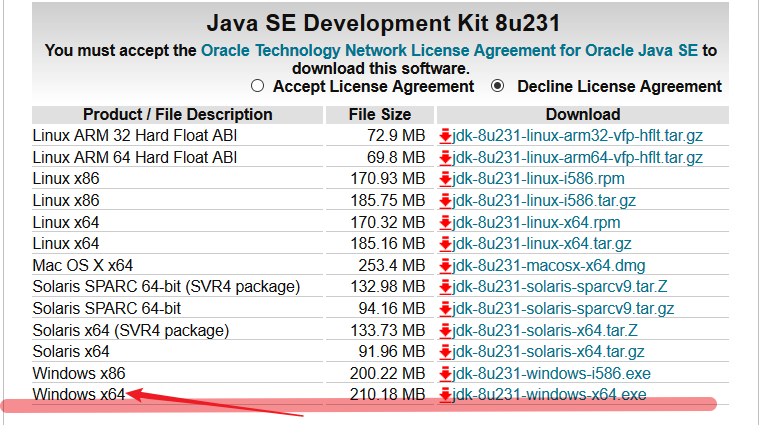Download jdk-8u231-linux-i586.tar.gz

(x=544, y=201)
